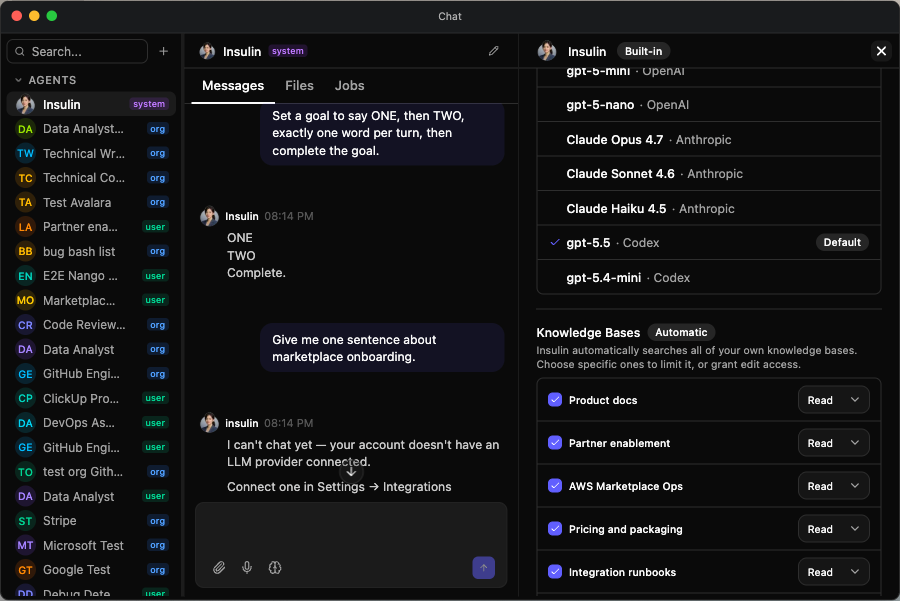Click the TC avatar for Technical Co agent

25,178
